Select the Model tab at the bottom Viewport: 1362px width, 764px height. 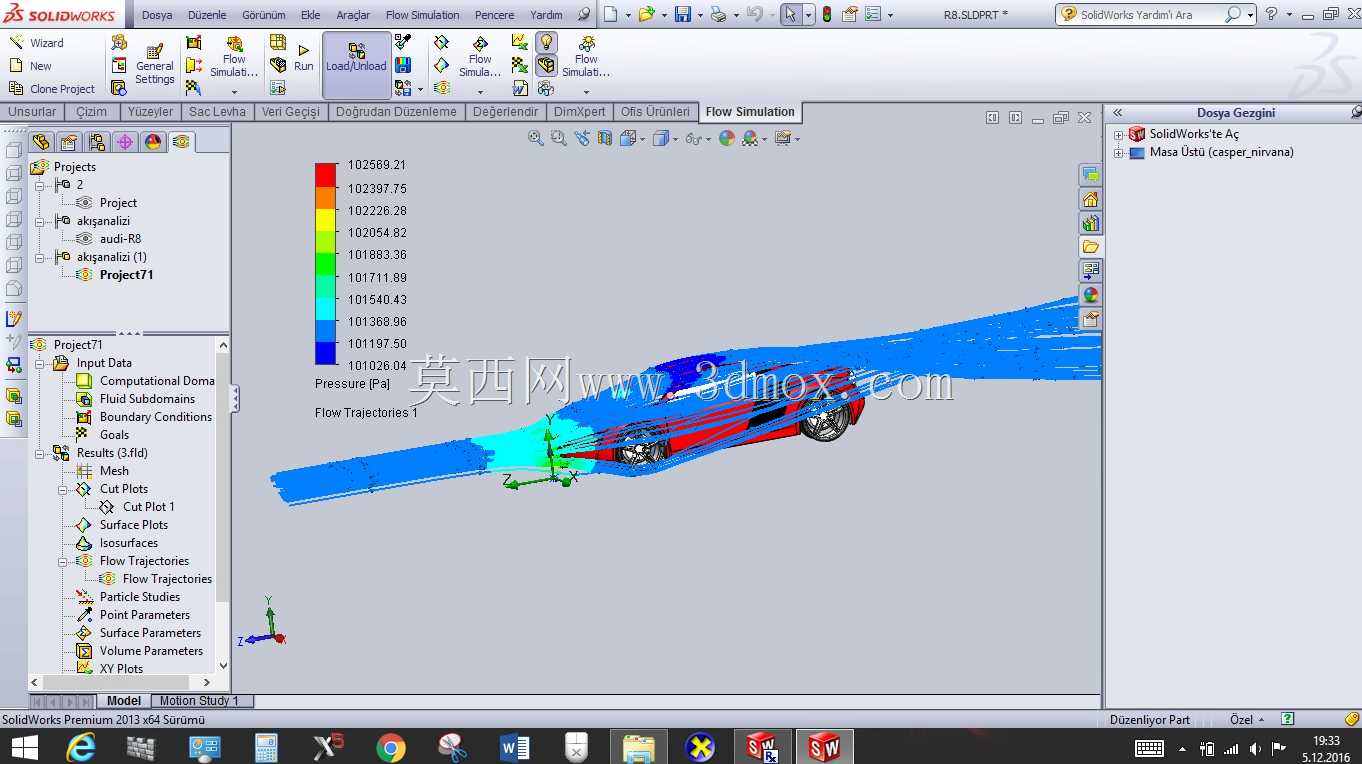(x=124, y=701)
